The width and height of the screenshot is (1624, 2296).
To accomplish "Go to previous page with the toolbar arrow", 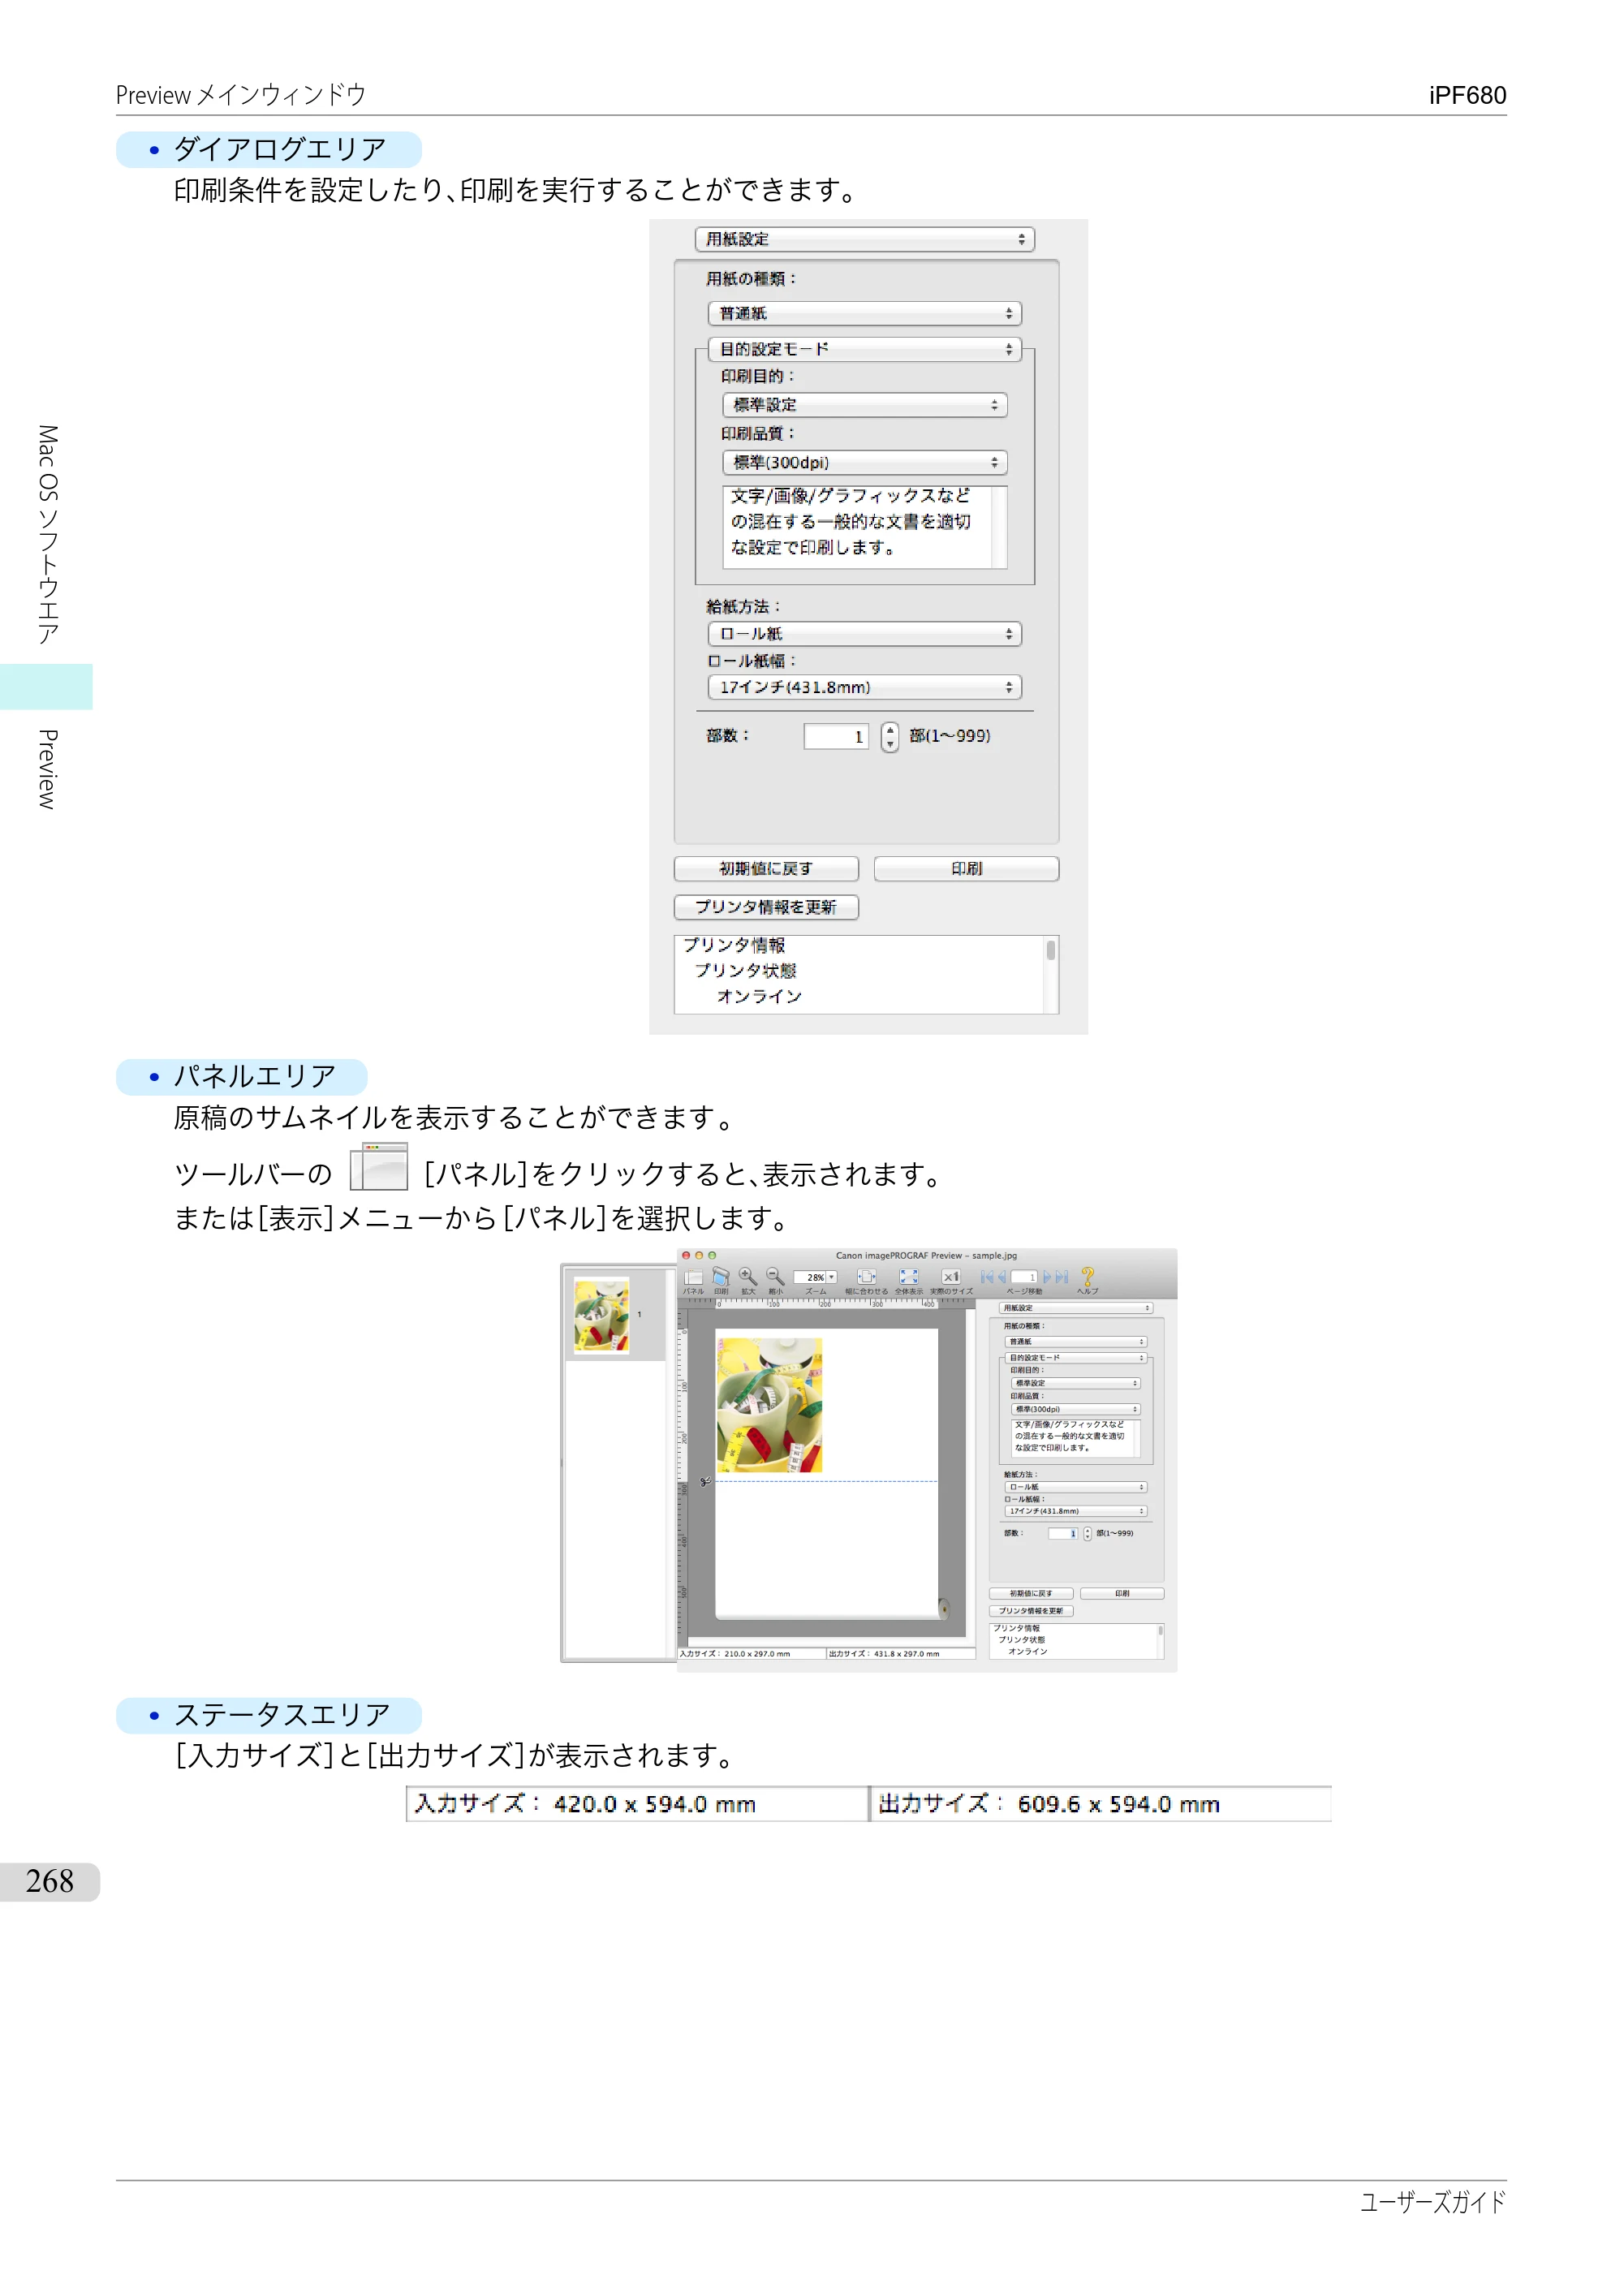I will pyautogui.click(x=1003, y=1277).
